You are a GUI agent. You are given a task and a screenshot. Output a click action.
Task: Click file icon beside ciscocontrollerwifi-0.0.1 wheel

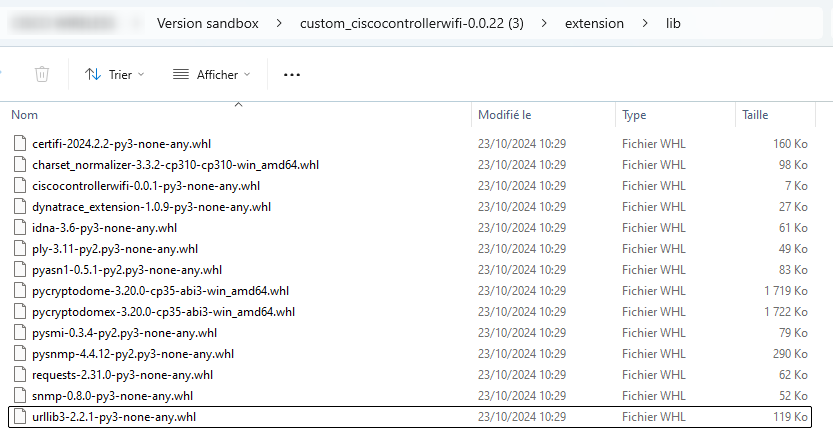pos(20,186)
